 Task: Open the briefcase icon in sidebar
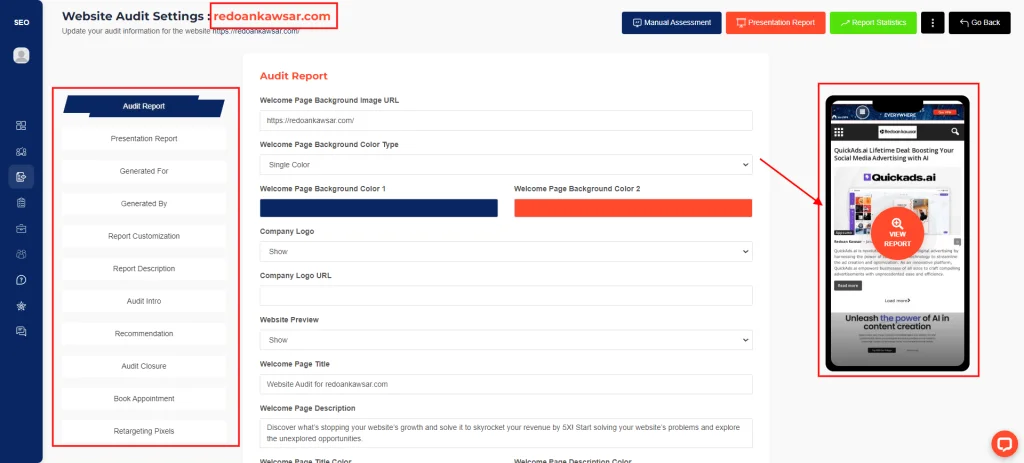(21, 228)
